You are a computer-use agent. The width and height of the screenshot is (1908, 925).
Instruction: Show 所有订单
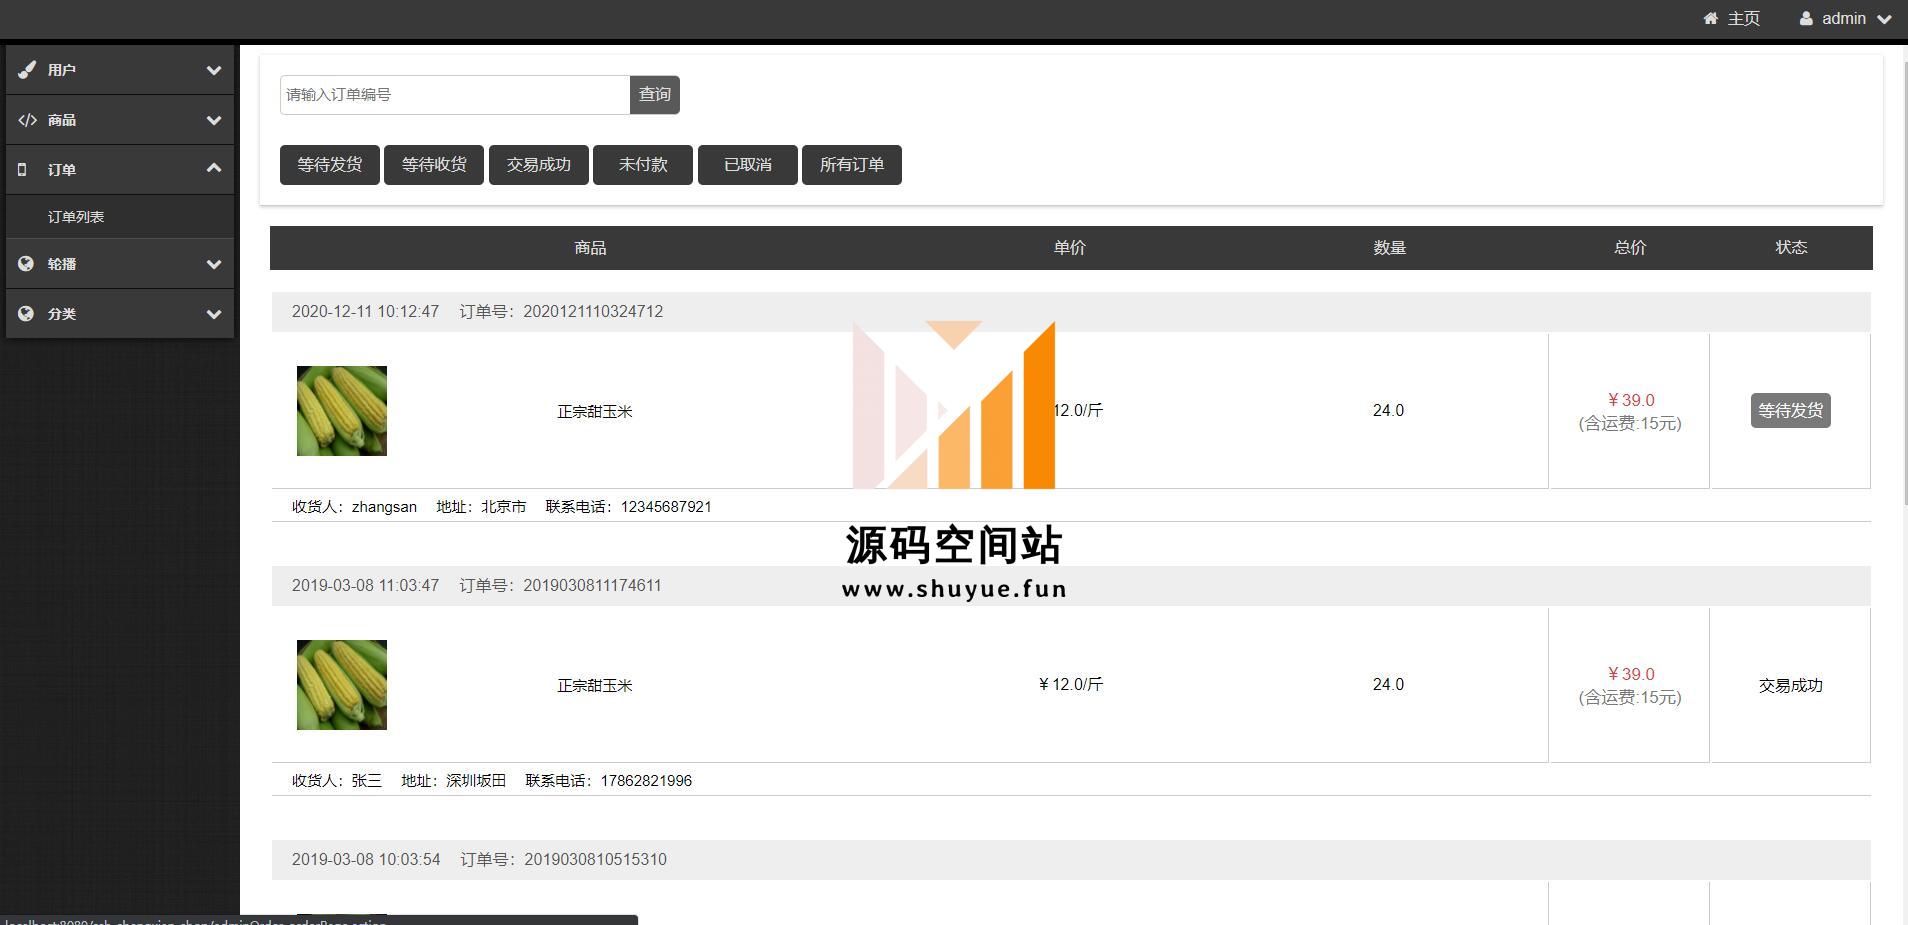[852, 165]
